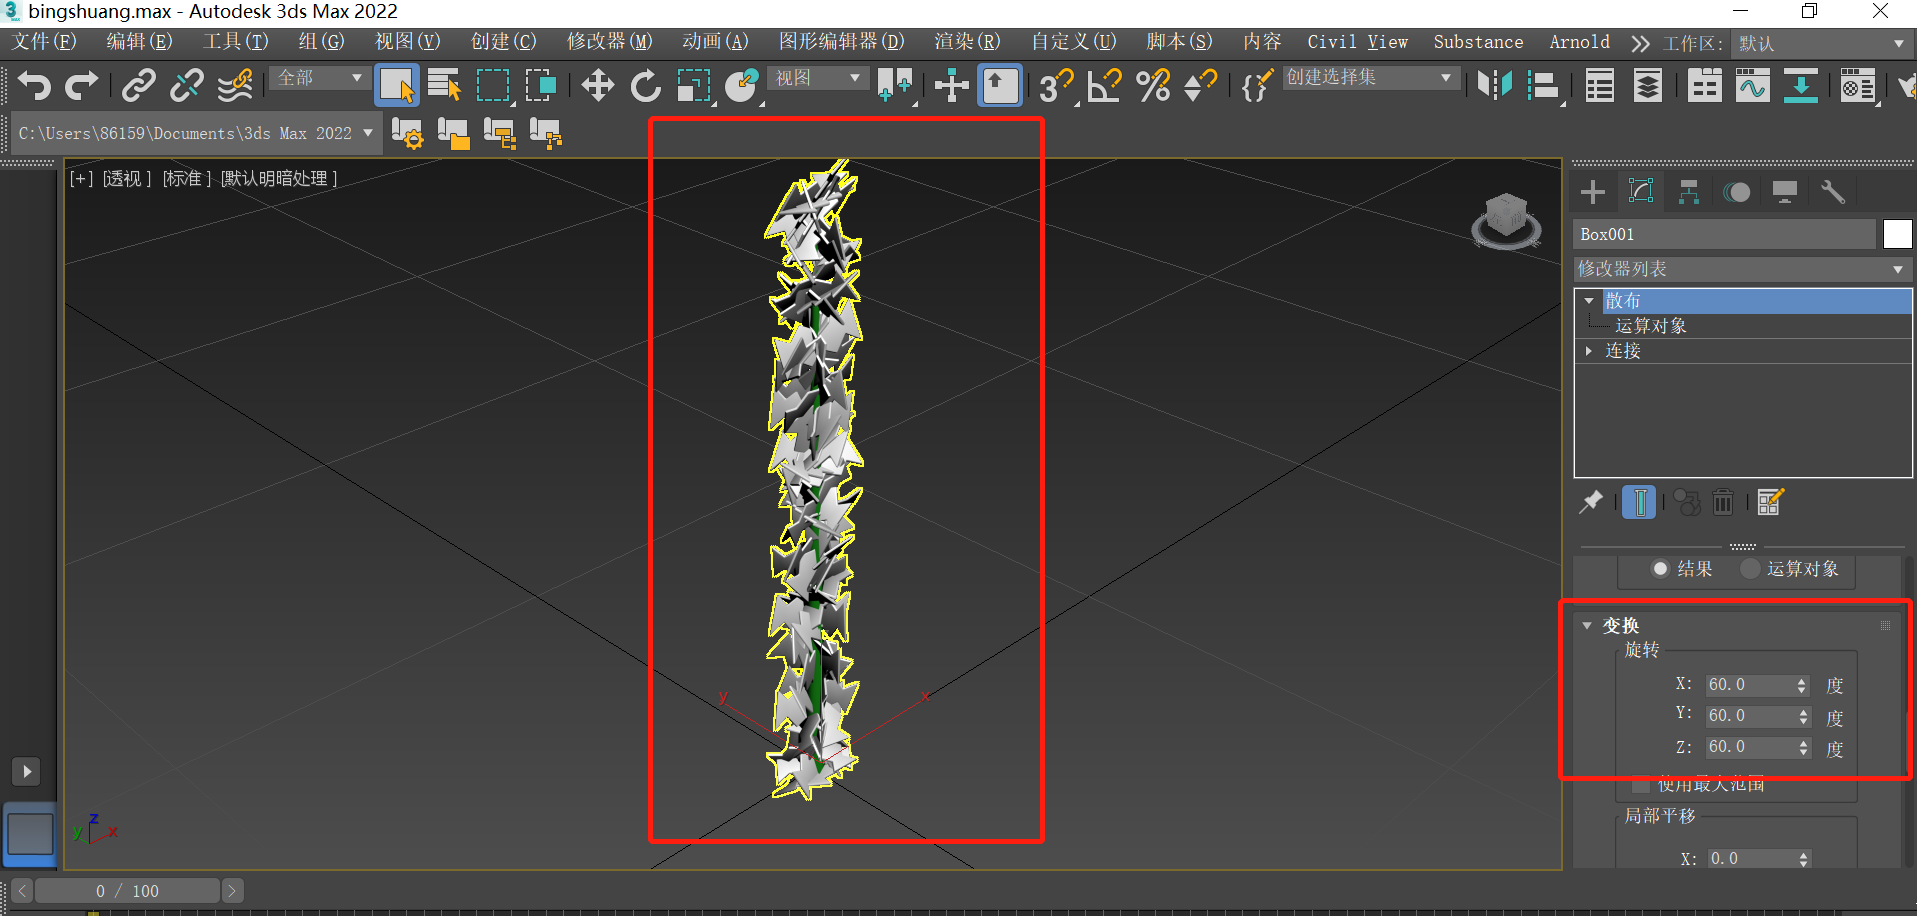Toggle Window/Crossing selection mode

point(541,86)
